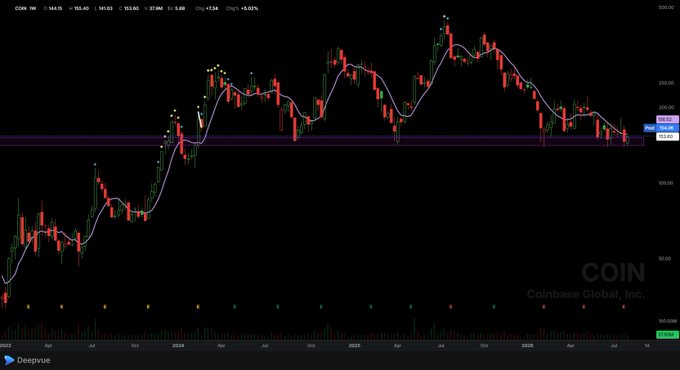Viewport: 680px width, 370px height.
Task: Click the red earnings marker after the 2026 label
Action: pyautogui.click(x=544, y=307)
